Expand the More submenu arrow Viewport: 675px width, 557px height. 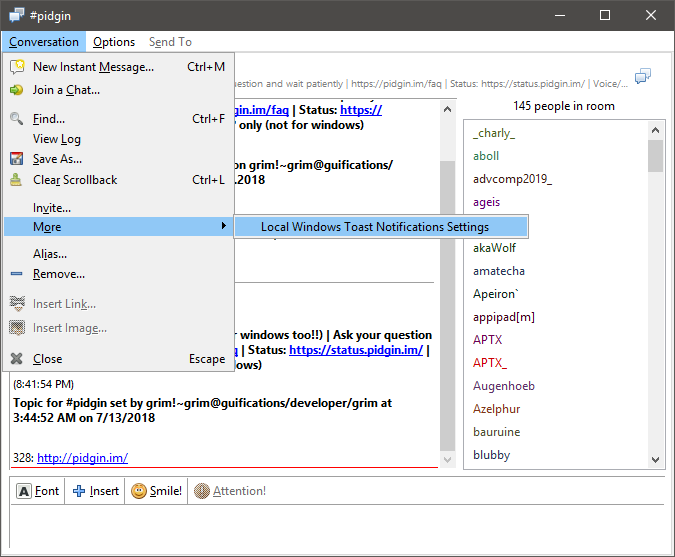point(223,226)
